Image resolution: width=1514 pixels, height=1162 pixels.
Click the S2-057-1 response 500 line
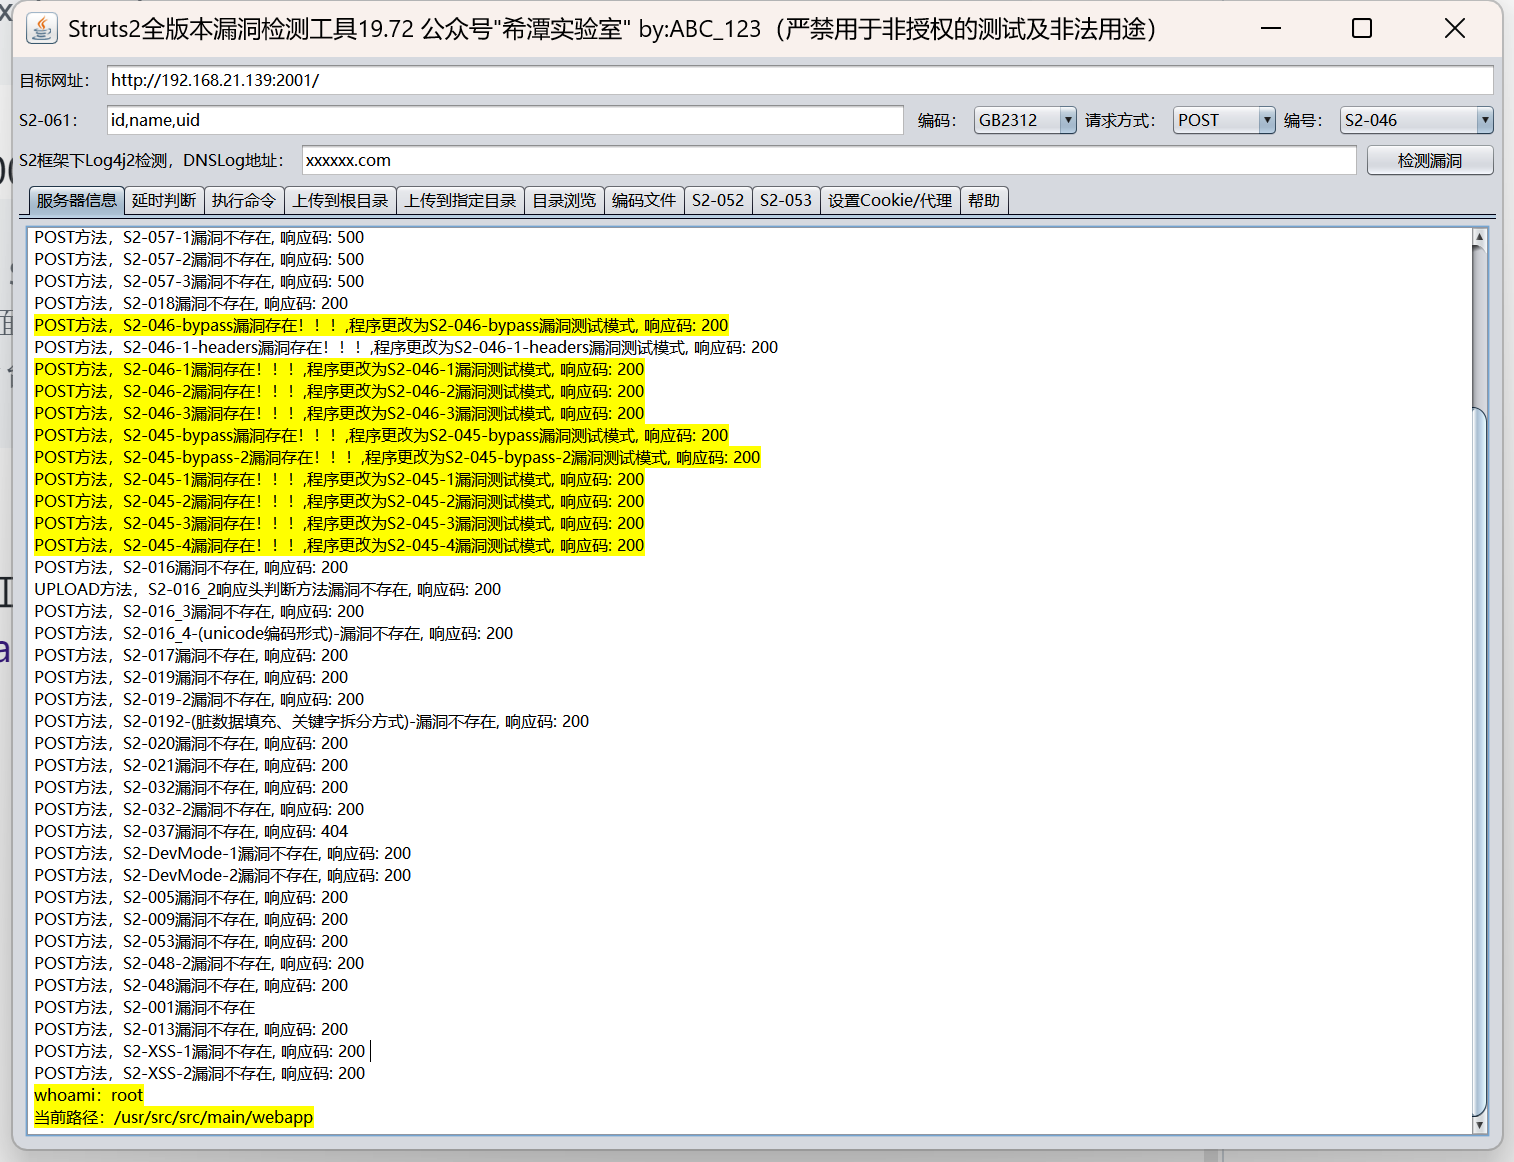pyautogui.click(x=199, y=237)
